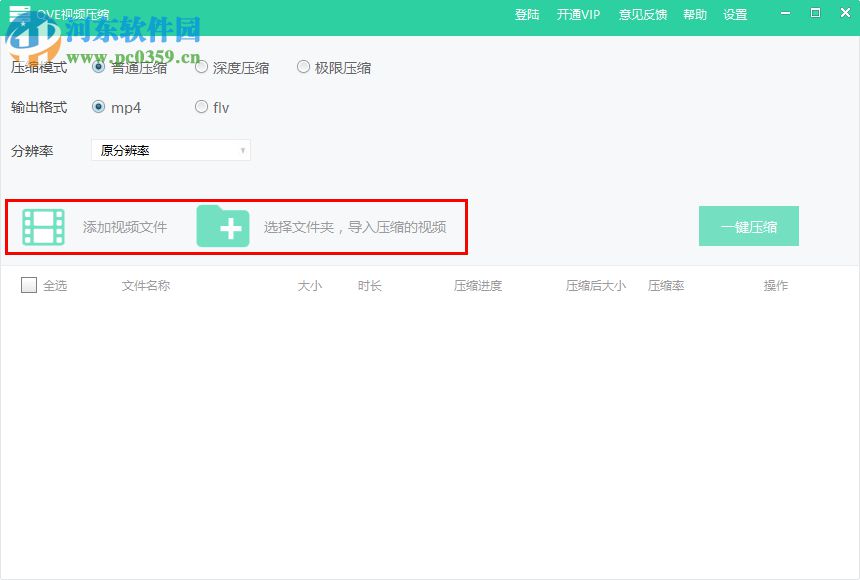
Task: Open the 帮助 (Help) item
Action: pos(694,14)
